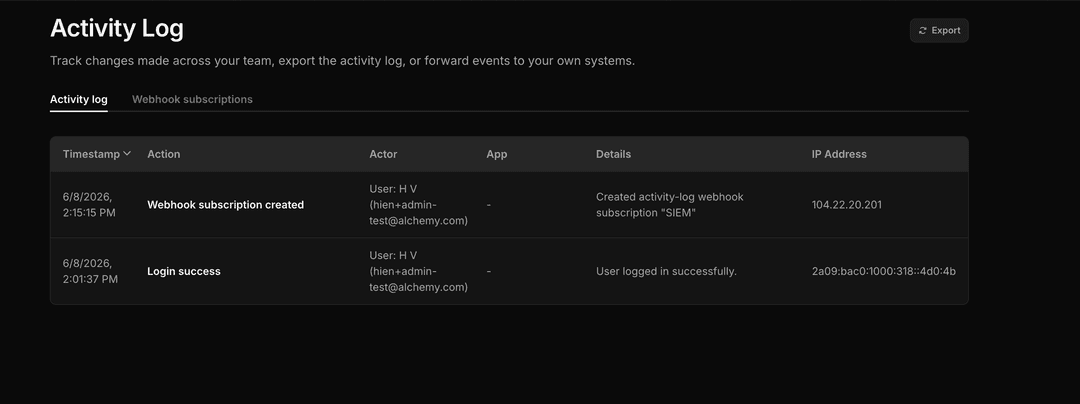Click the Details column header
1080x404 pixels.
613,154
